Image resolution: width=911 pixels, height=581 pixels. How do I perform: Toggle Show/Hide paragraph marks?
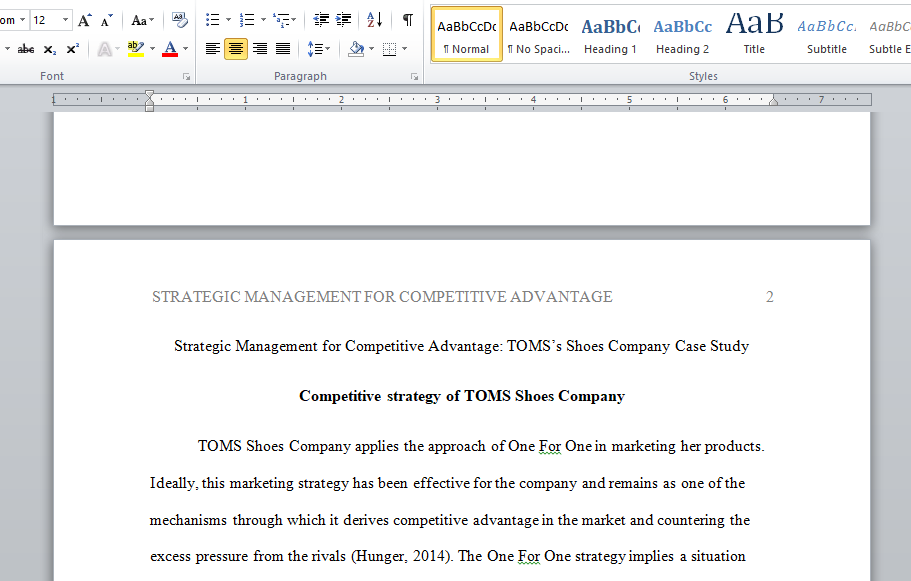408,20
